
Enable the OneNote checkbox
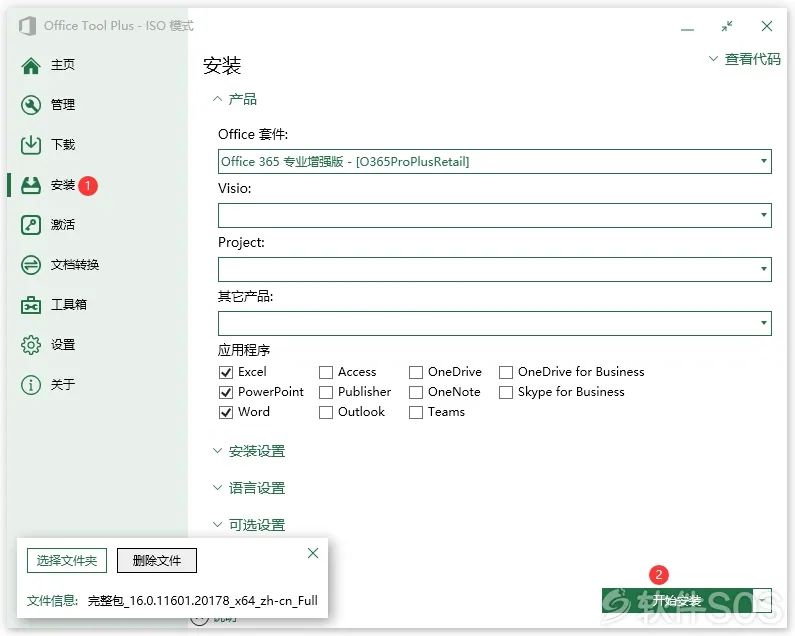point(416,392)
